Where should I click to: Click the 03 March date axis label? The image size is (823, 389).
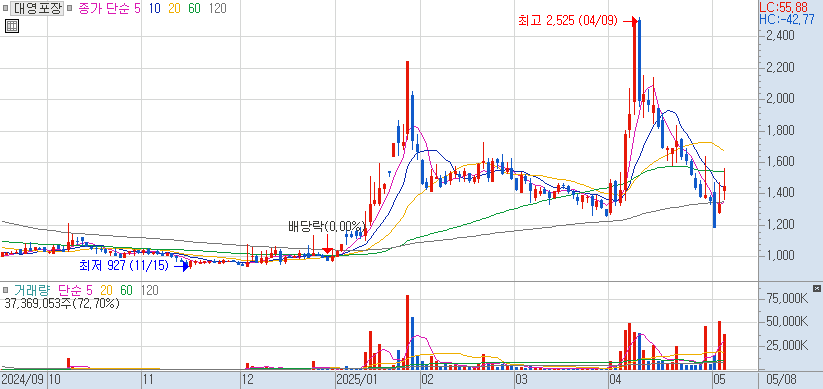tap(521, 380)
